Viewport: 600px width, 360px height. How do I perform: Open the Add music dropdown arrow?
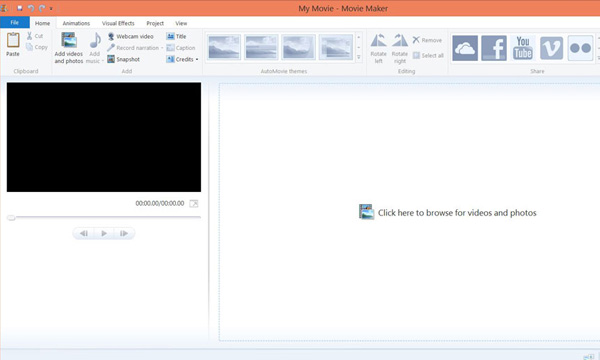click(x=103, y=61)
